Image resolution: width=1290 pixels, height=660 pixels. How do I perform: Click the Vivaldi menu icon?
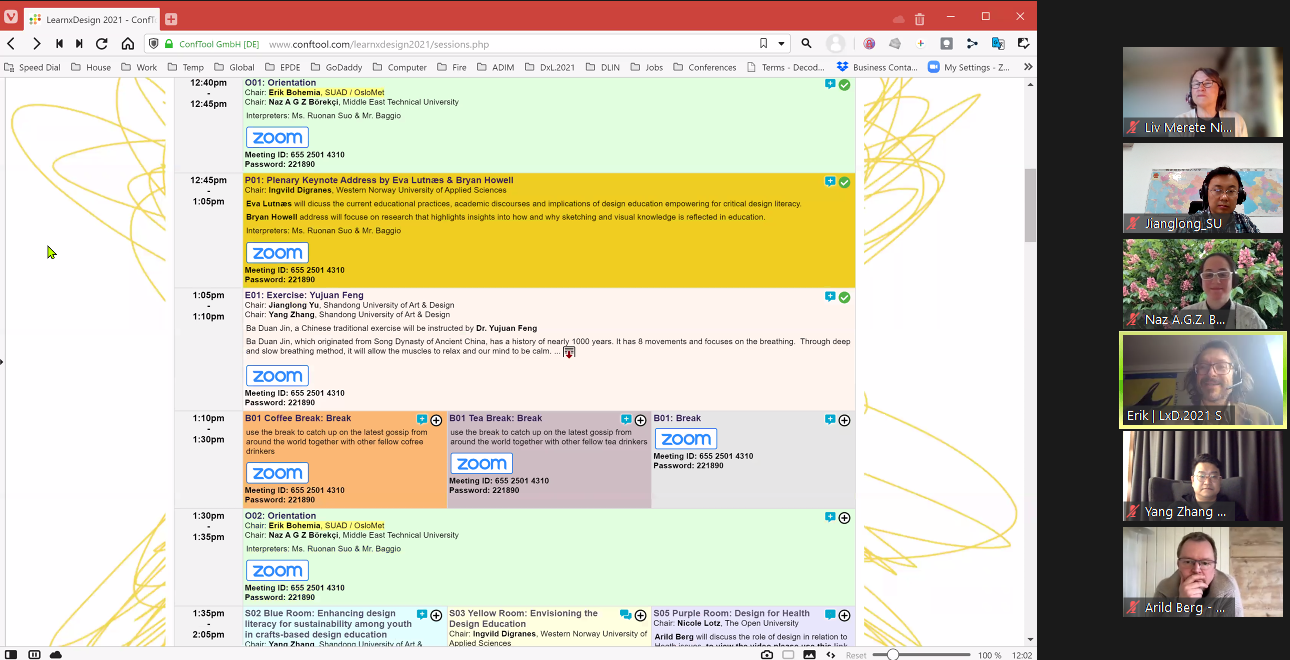pos(11,17)
